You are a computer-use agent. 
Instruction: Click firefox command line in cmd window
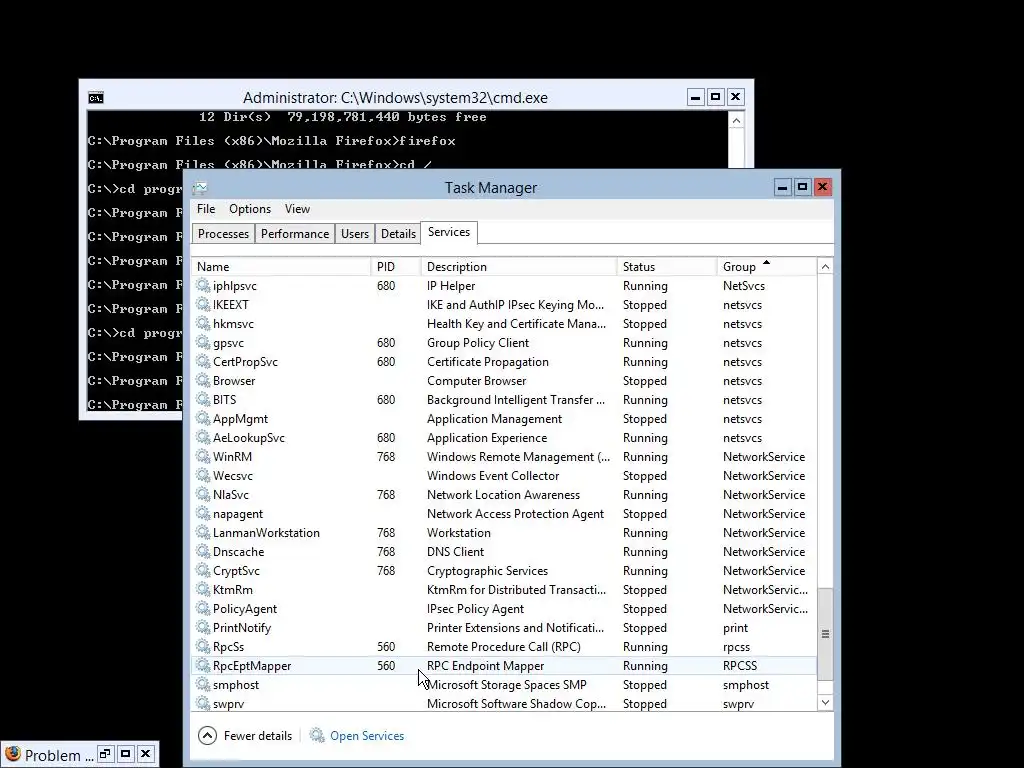point(272,141)
